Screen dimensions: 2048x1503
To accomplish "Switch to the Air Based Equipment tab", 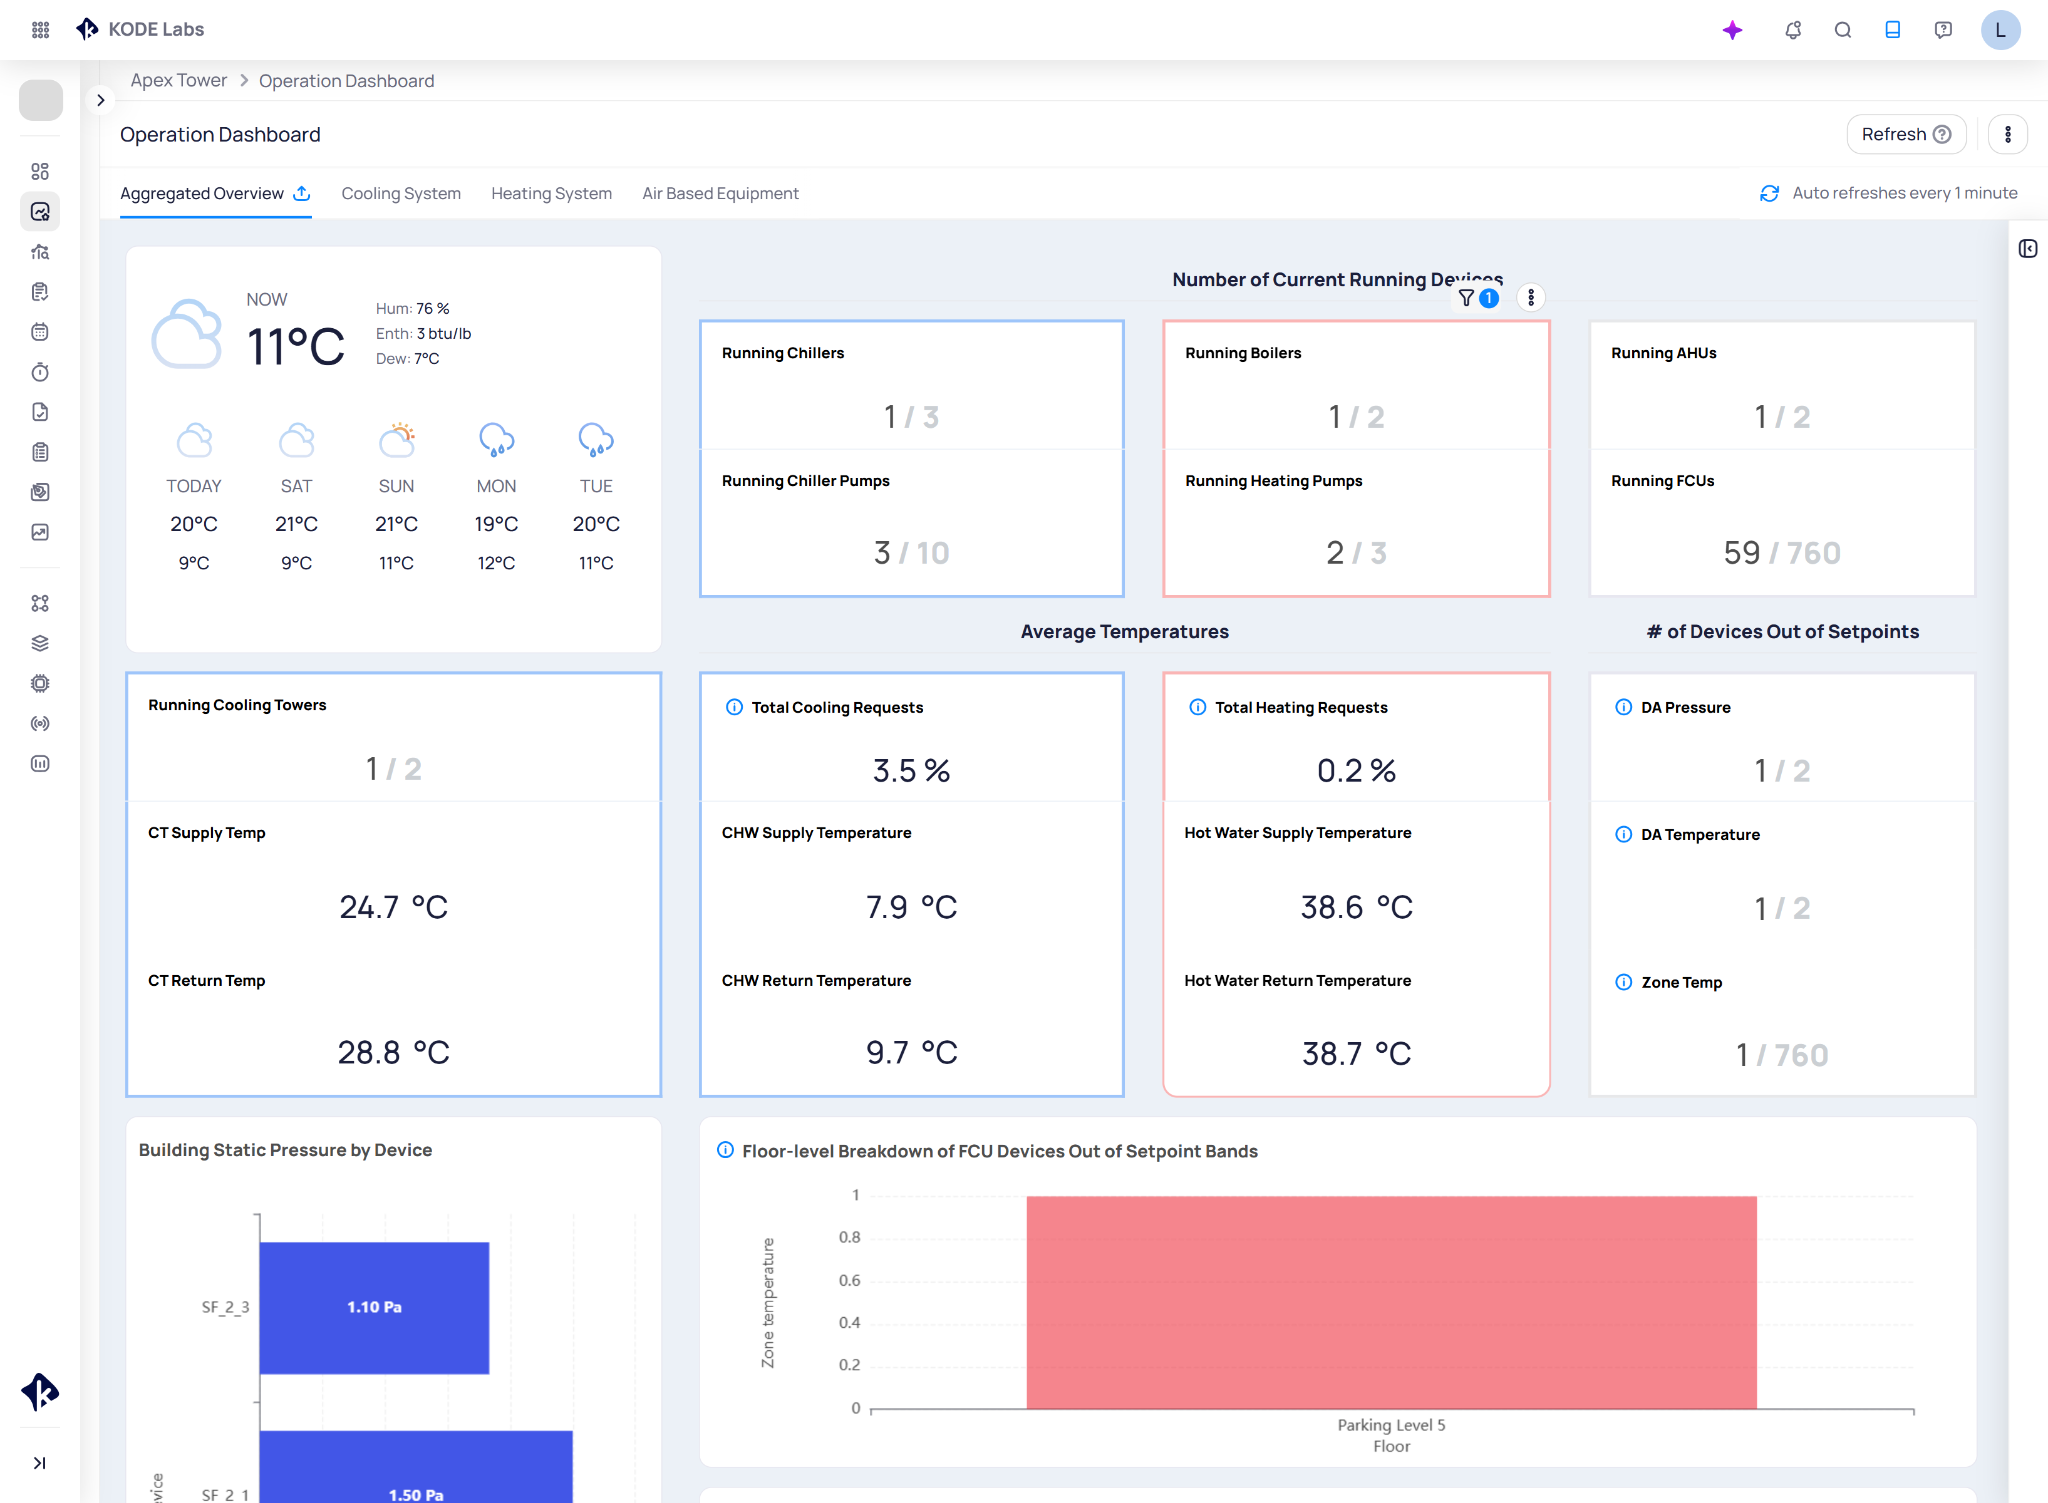I will pyautogui.click(x=720, y=193).
